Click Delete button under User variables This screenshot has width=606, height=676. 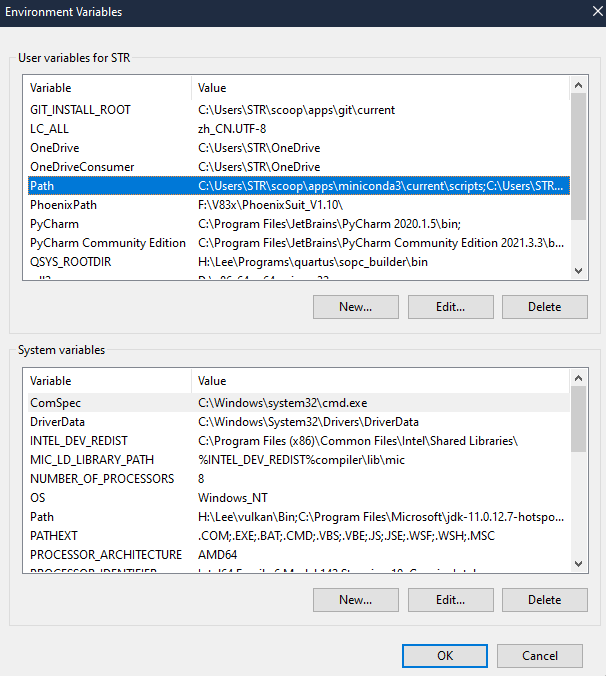544,307
